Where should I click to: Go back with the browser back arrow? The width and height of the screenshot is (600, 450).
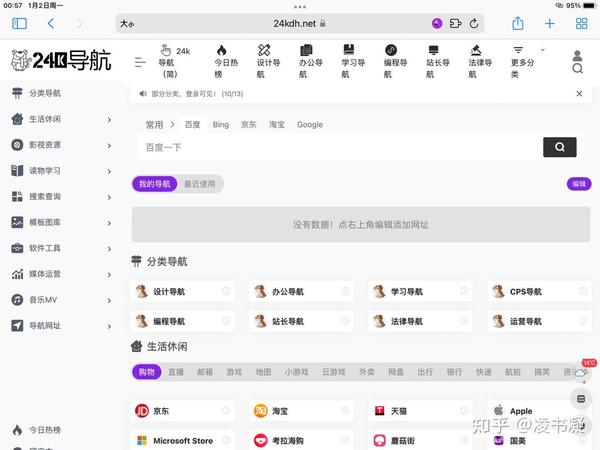tap(51, 24)
